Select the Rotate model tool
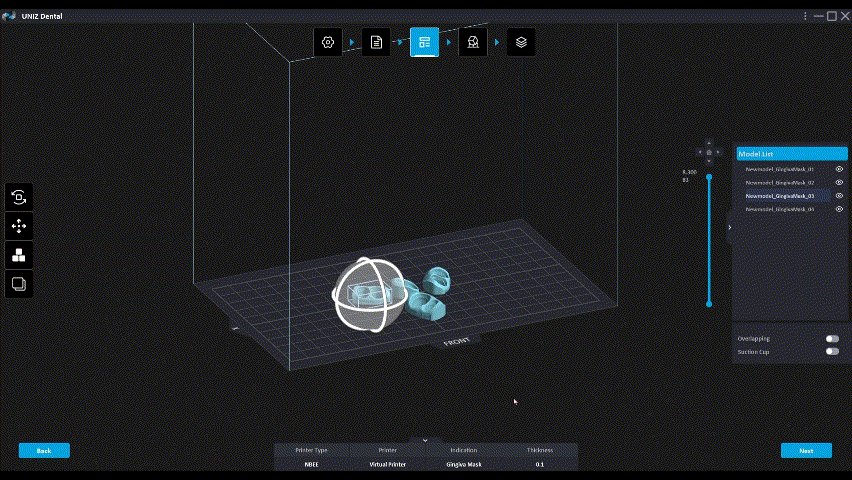Viewport: 852px width, 480px height. pos(19,197)
